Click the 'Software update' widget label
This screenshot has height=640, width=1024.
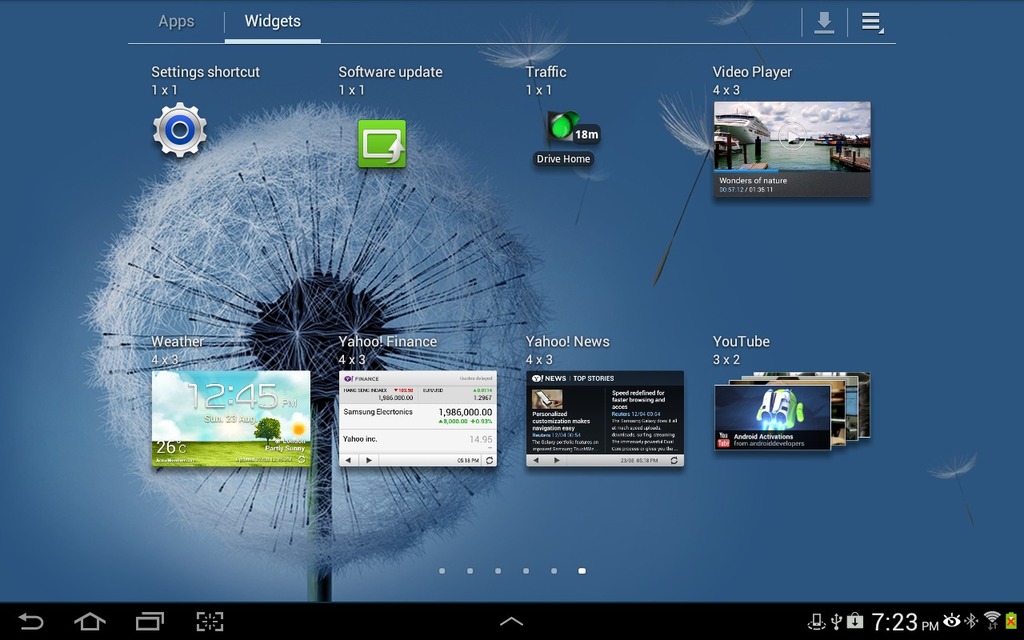coord(391,72)
